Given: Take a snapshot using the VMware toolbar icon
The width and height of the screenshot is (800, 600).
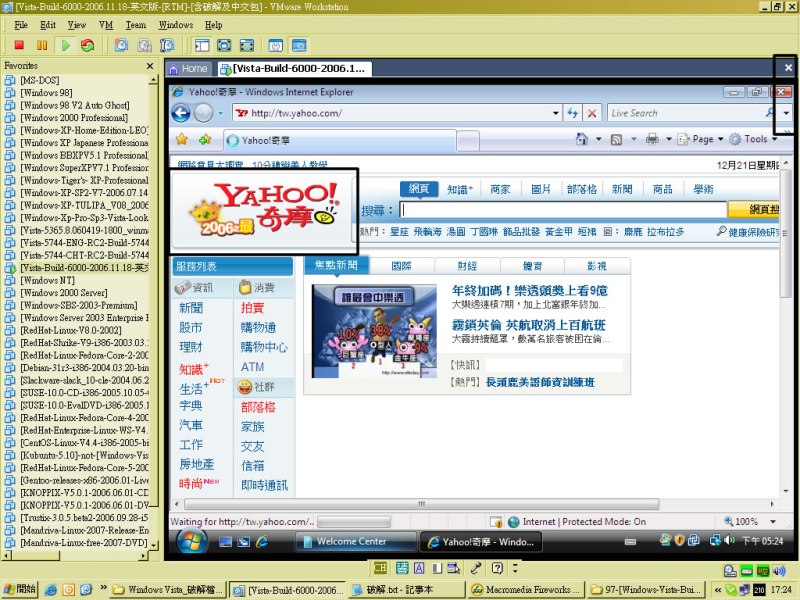Looking at the screenshot, I should coord(121,45).
